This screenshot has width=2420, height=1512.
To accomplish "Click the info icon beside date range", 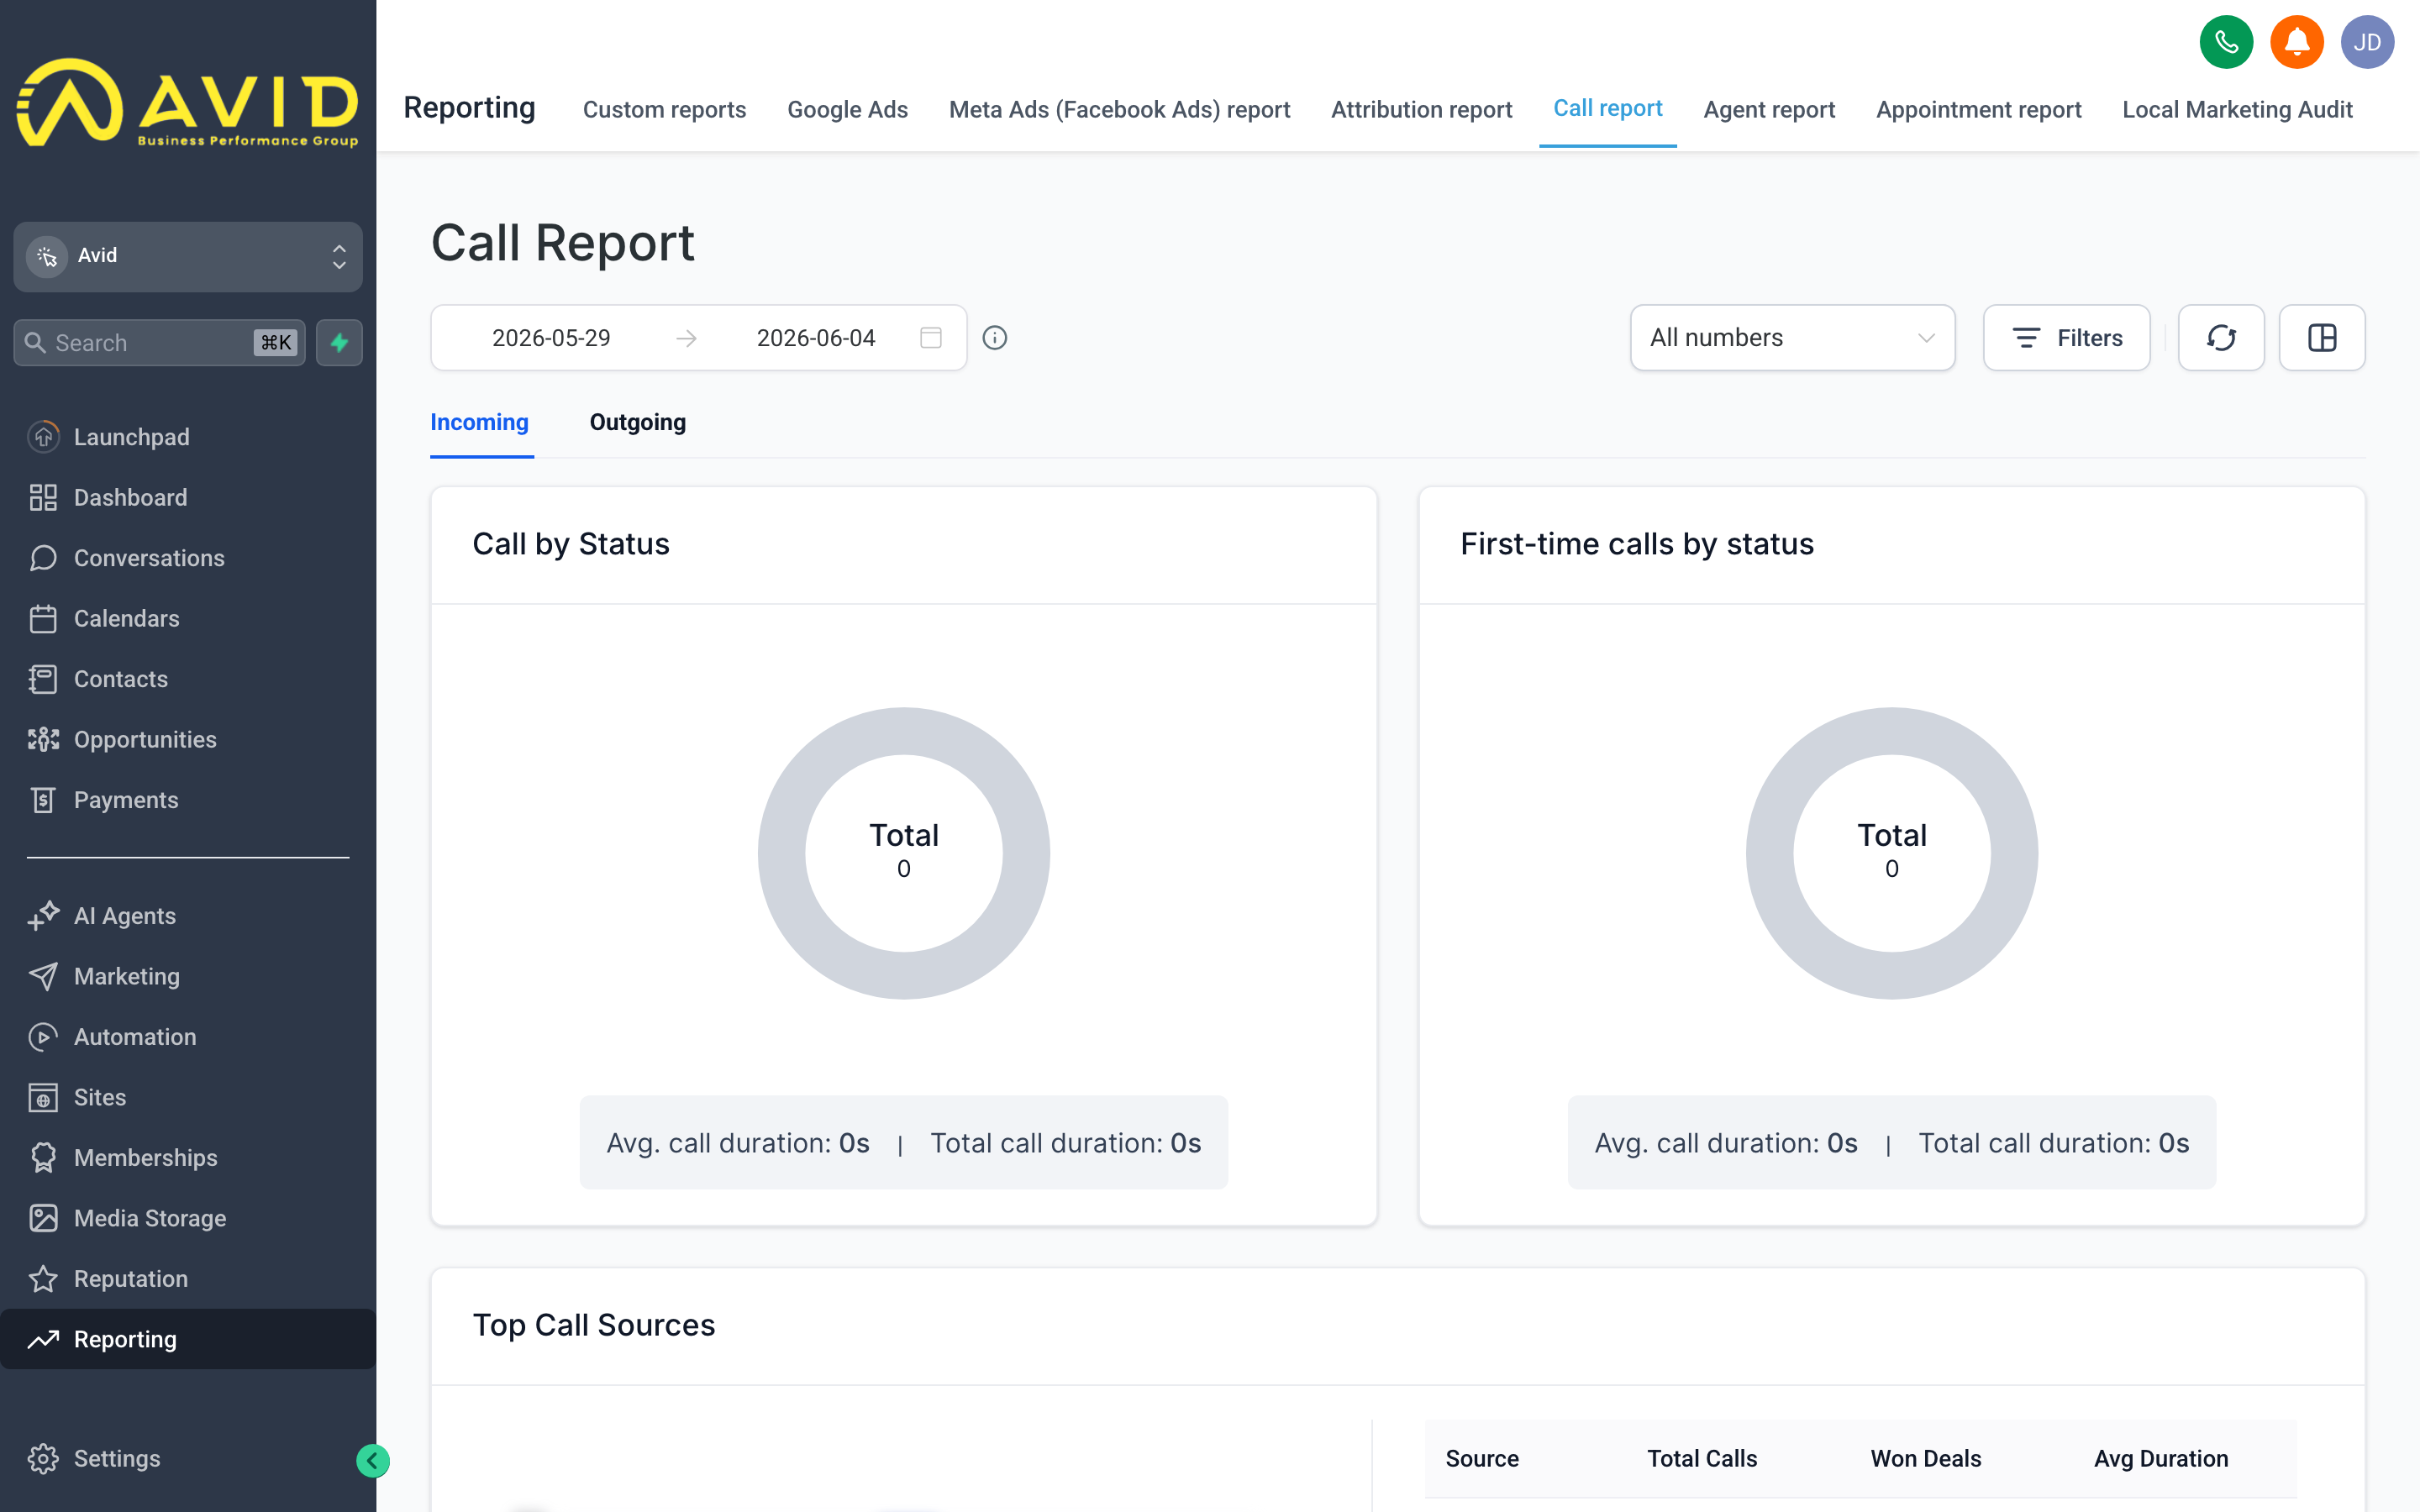I will pos(995,338).
